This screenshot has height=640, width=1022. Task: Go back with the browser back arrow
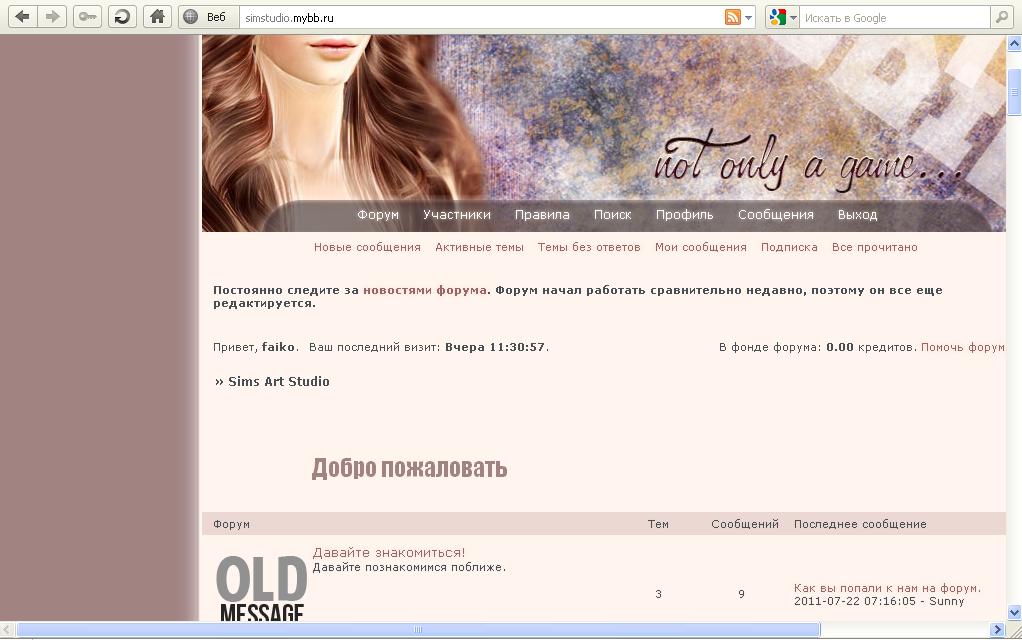coord(22,17)
